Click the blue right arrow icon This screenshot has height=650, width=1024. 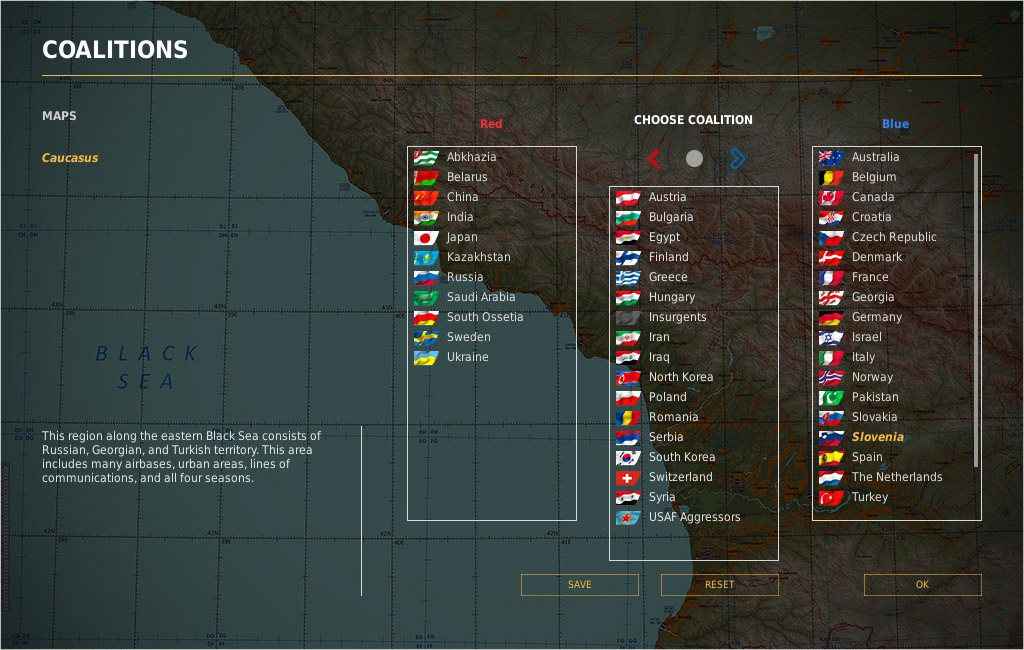[737, 158]
